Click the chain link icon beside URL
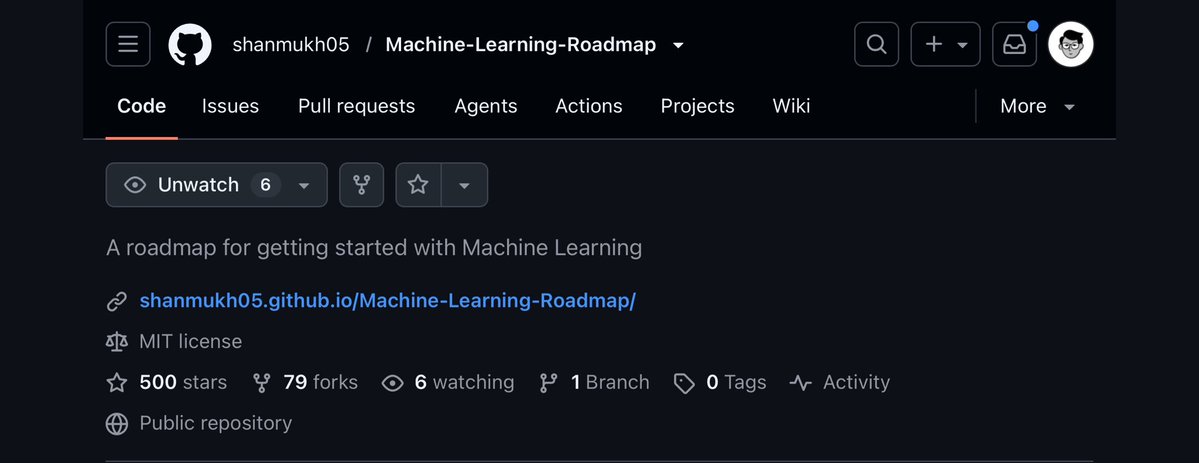1199x463 pixels. click(116, 302)
